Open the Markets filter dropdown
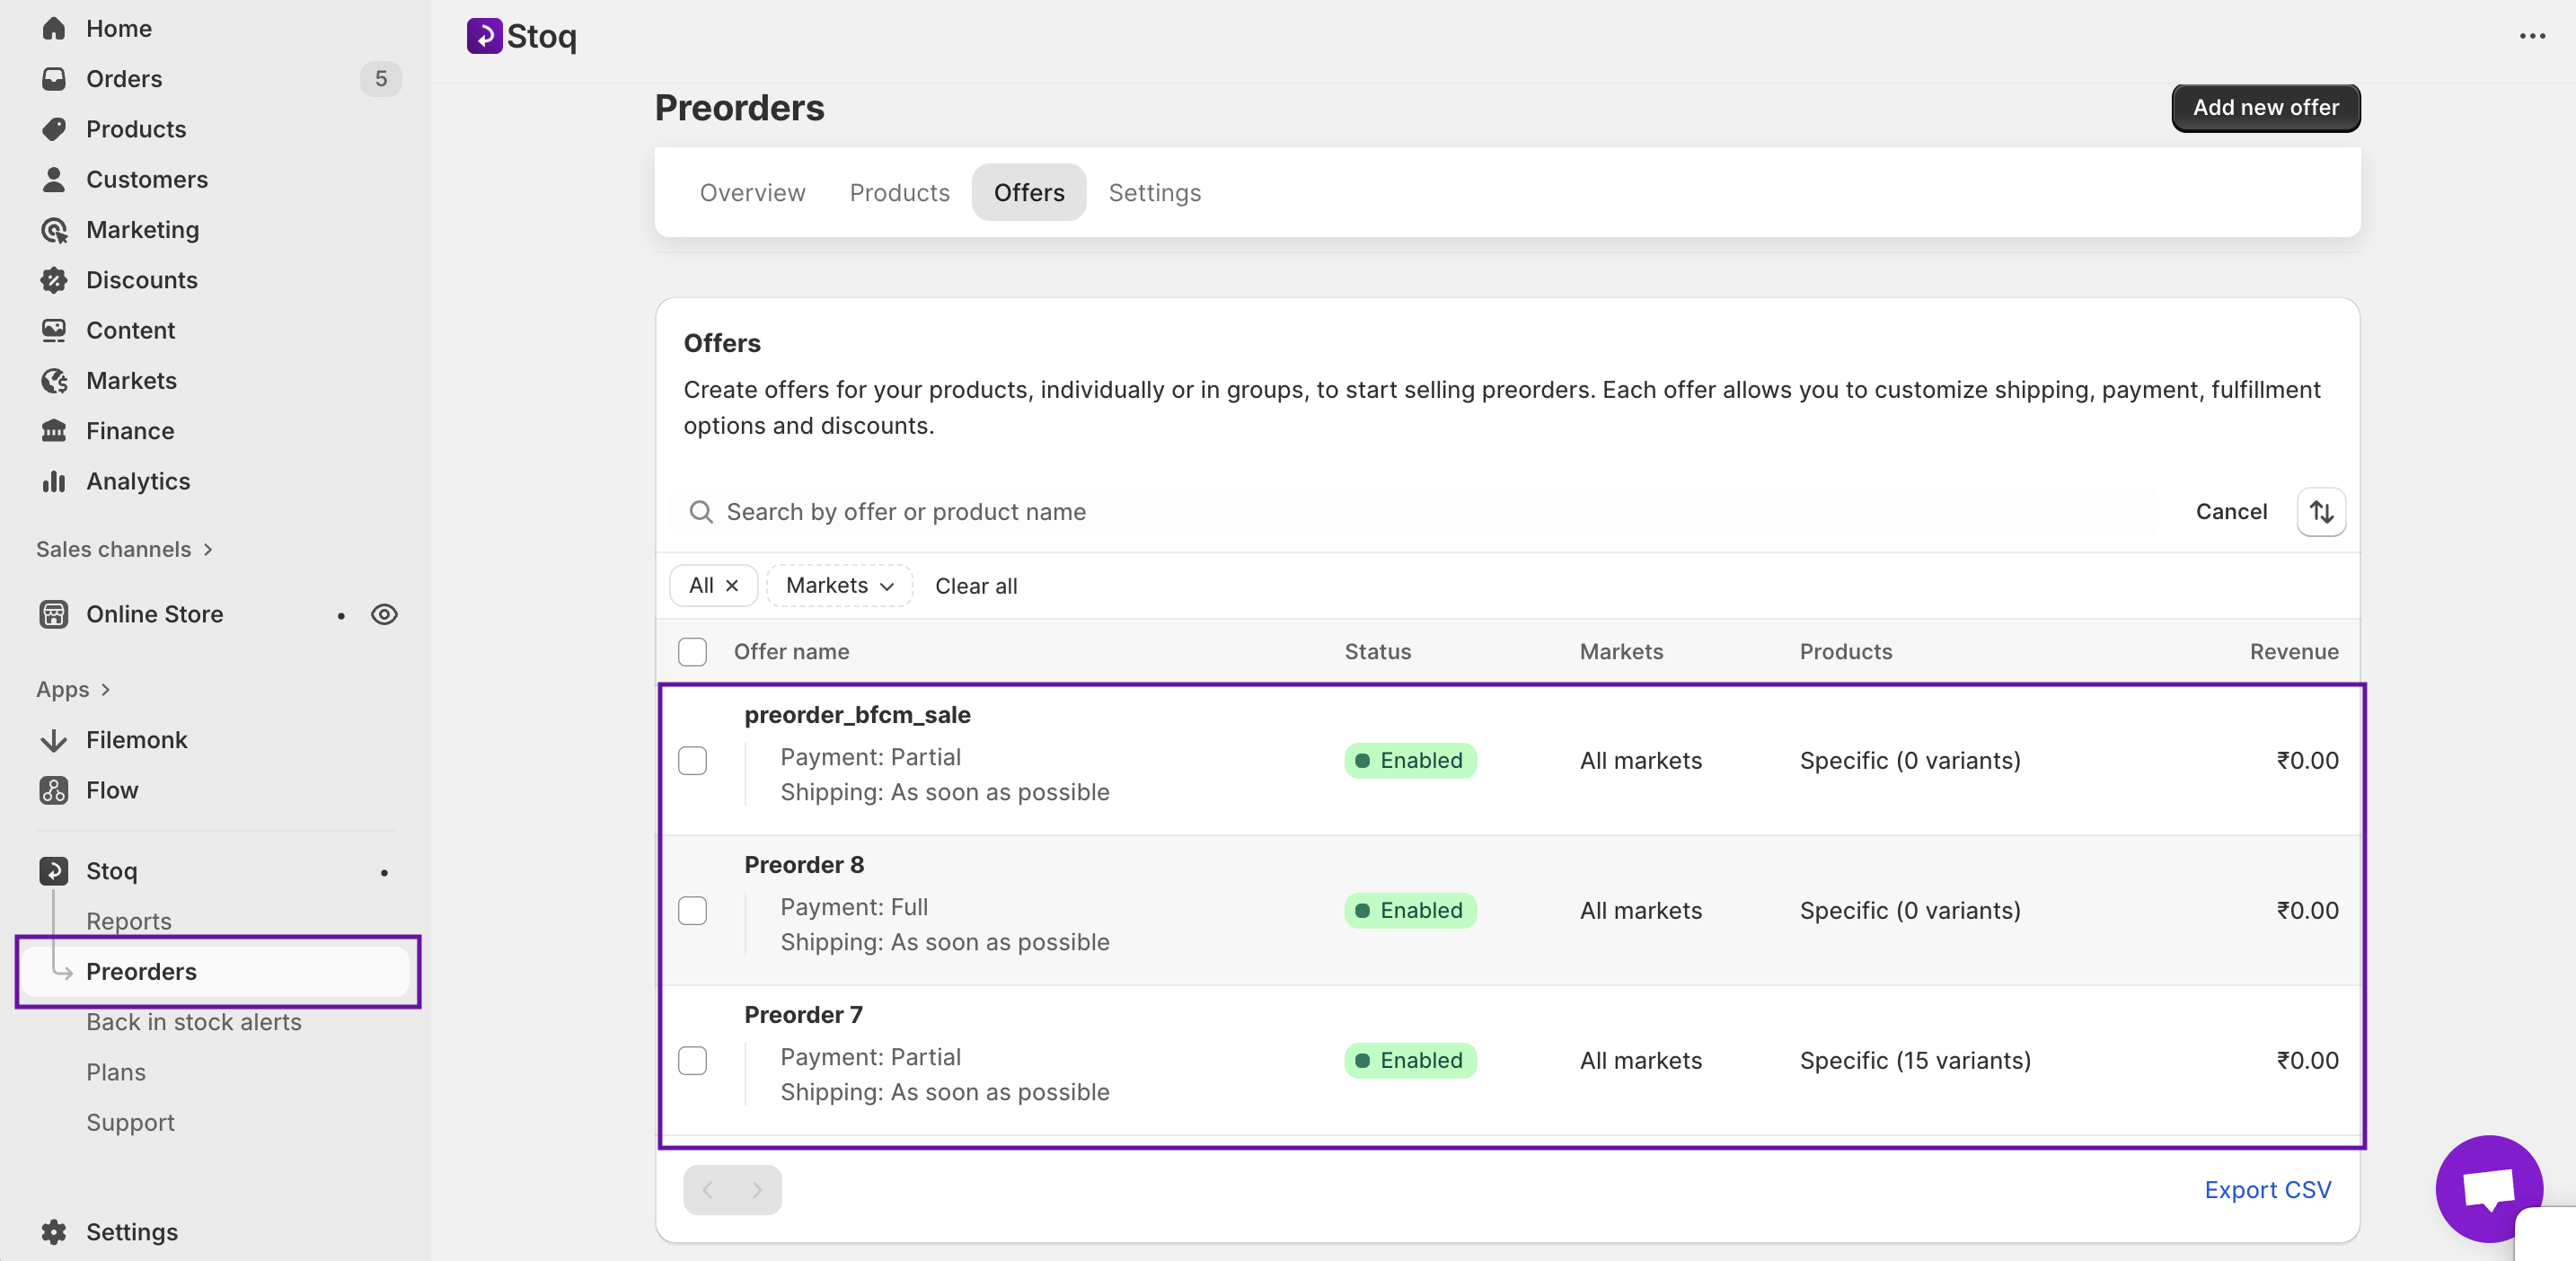2576x1261 pixels. 839,586
